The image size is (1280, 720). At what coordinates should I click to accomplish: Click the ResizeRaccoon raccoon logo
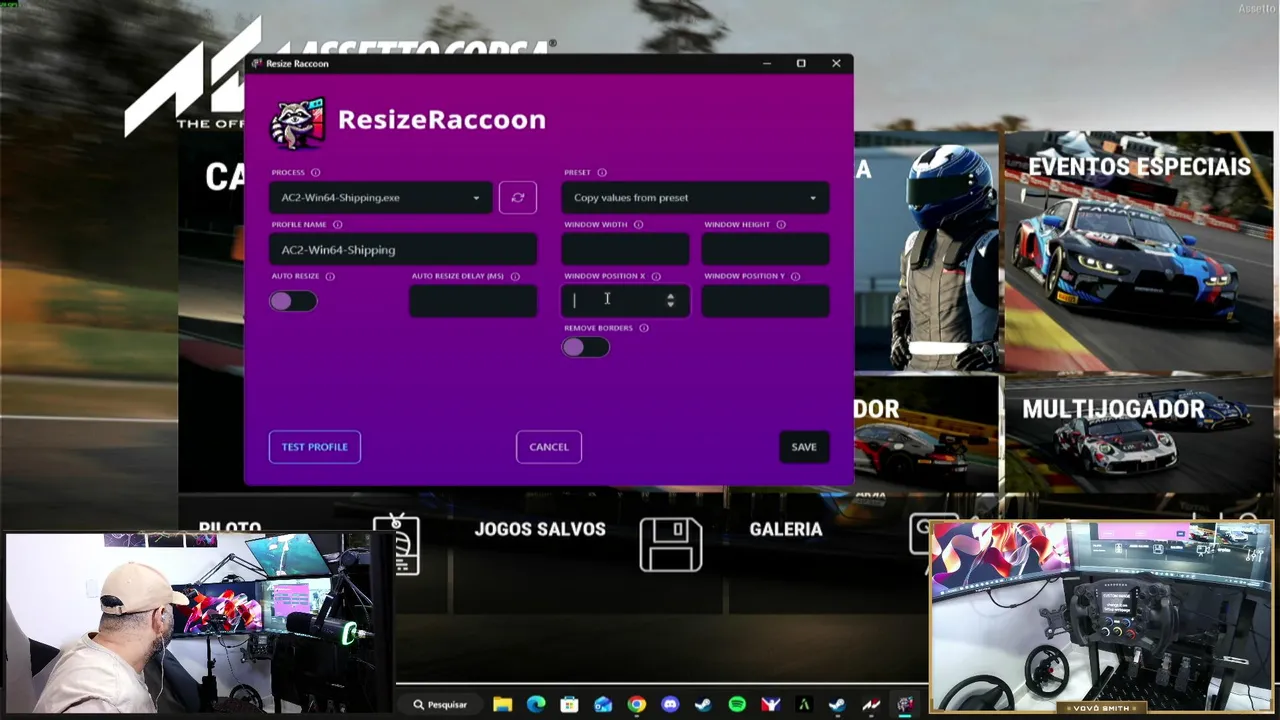tap(298, 122)
